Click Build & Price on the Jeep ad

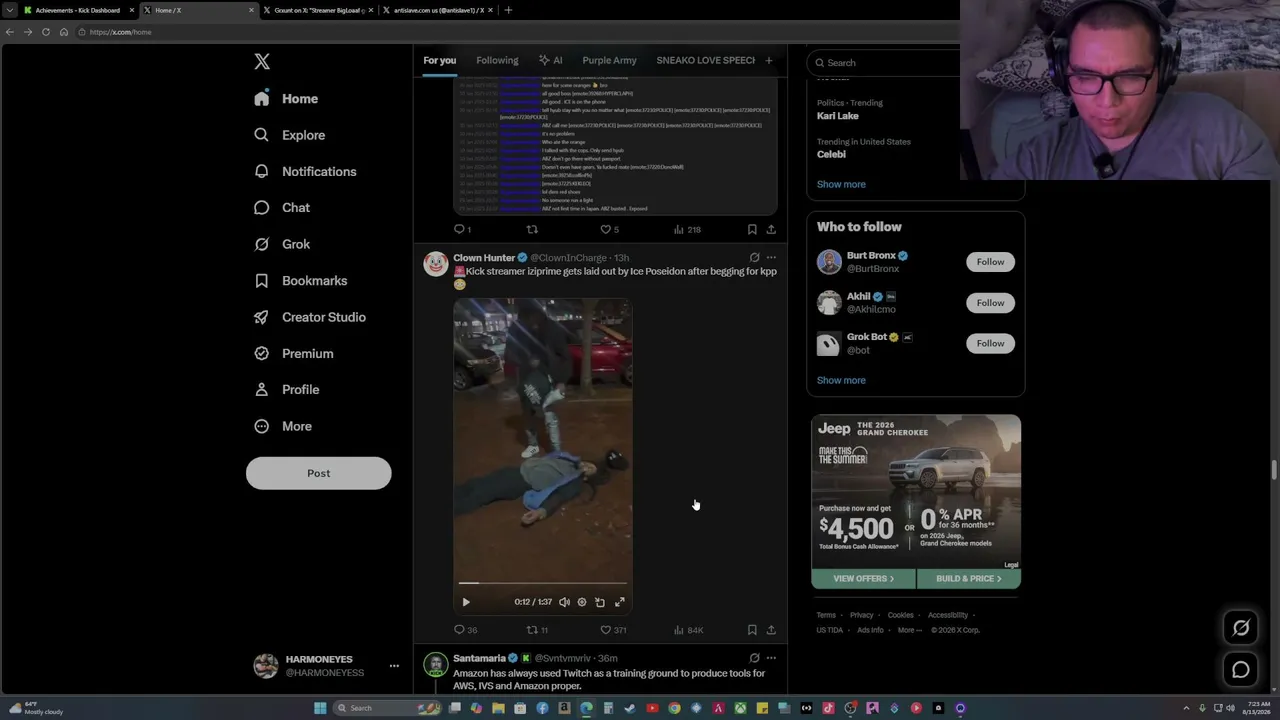[x=968, y=579]
